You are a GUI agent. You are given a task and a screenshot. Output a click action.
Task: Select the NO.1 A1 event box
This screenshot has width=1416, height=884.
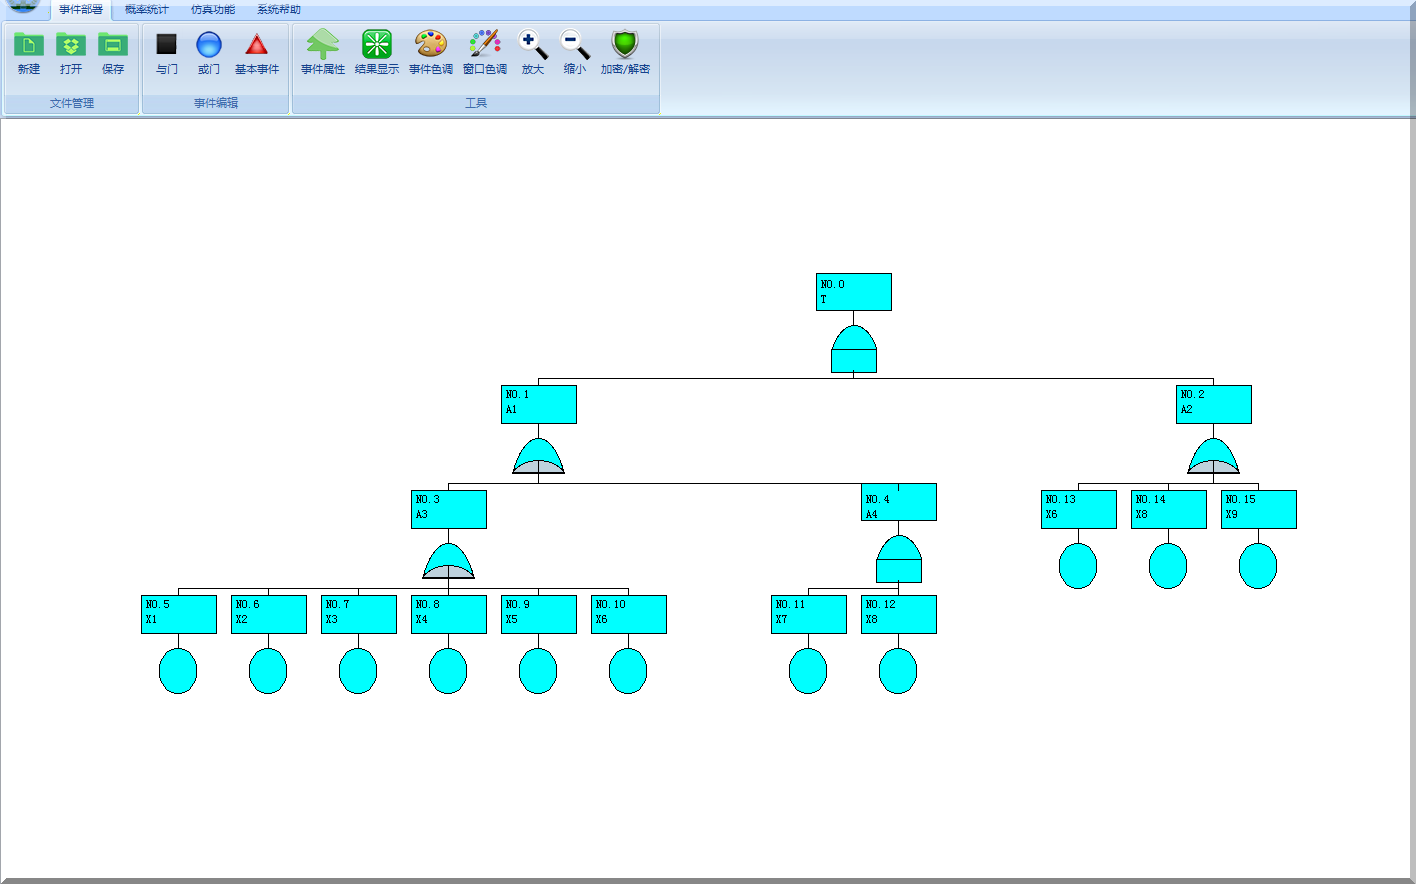tap(539, 404)
